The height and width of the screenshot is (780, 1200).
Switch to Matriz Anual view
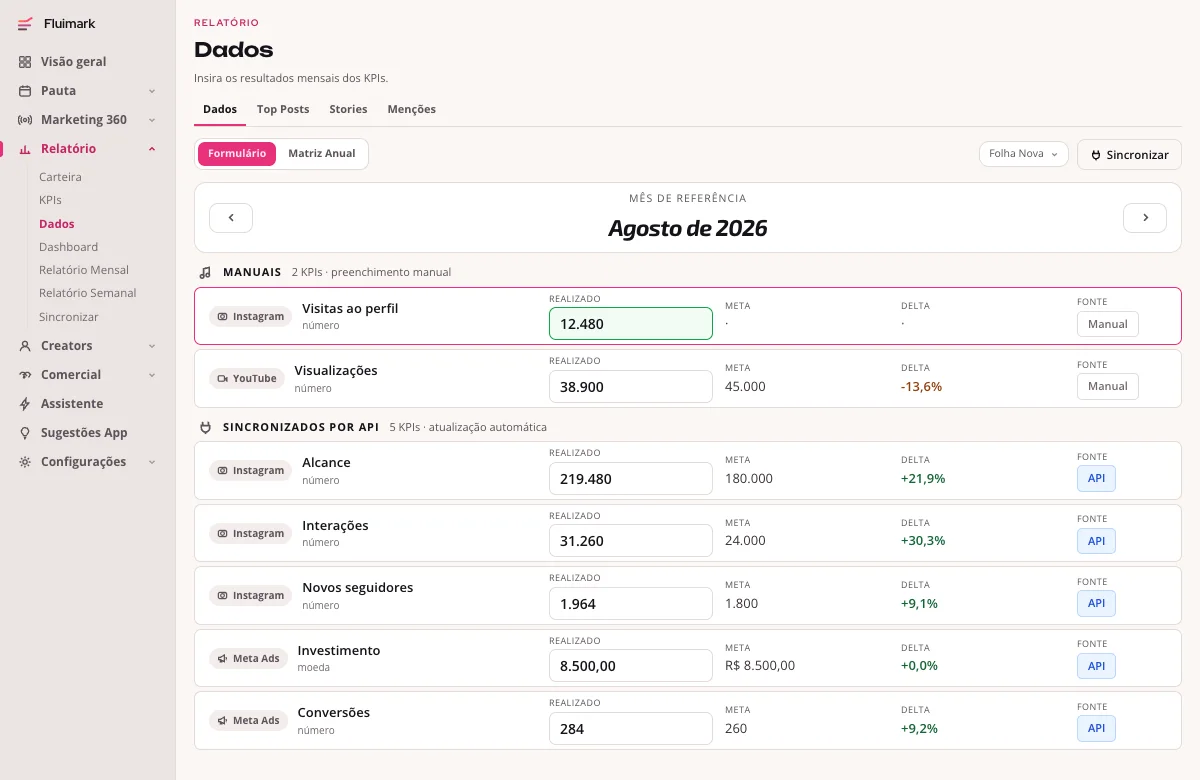(x=322, y=154)
